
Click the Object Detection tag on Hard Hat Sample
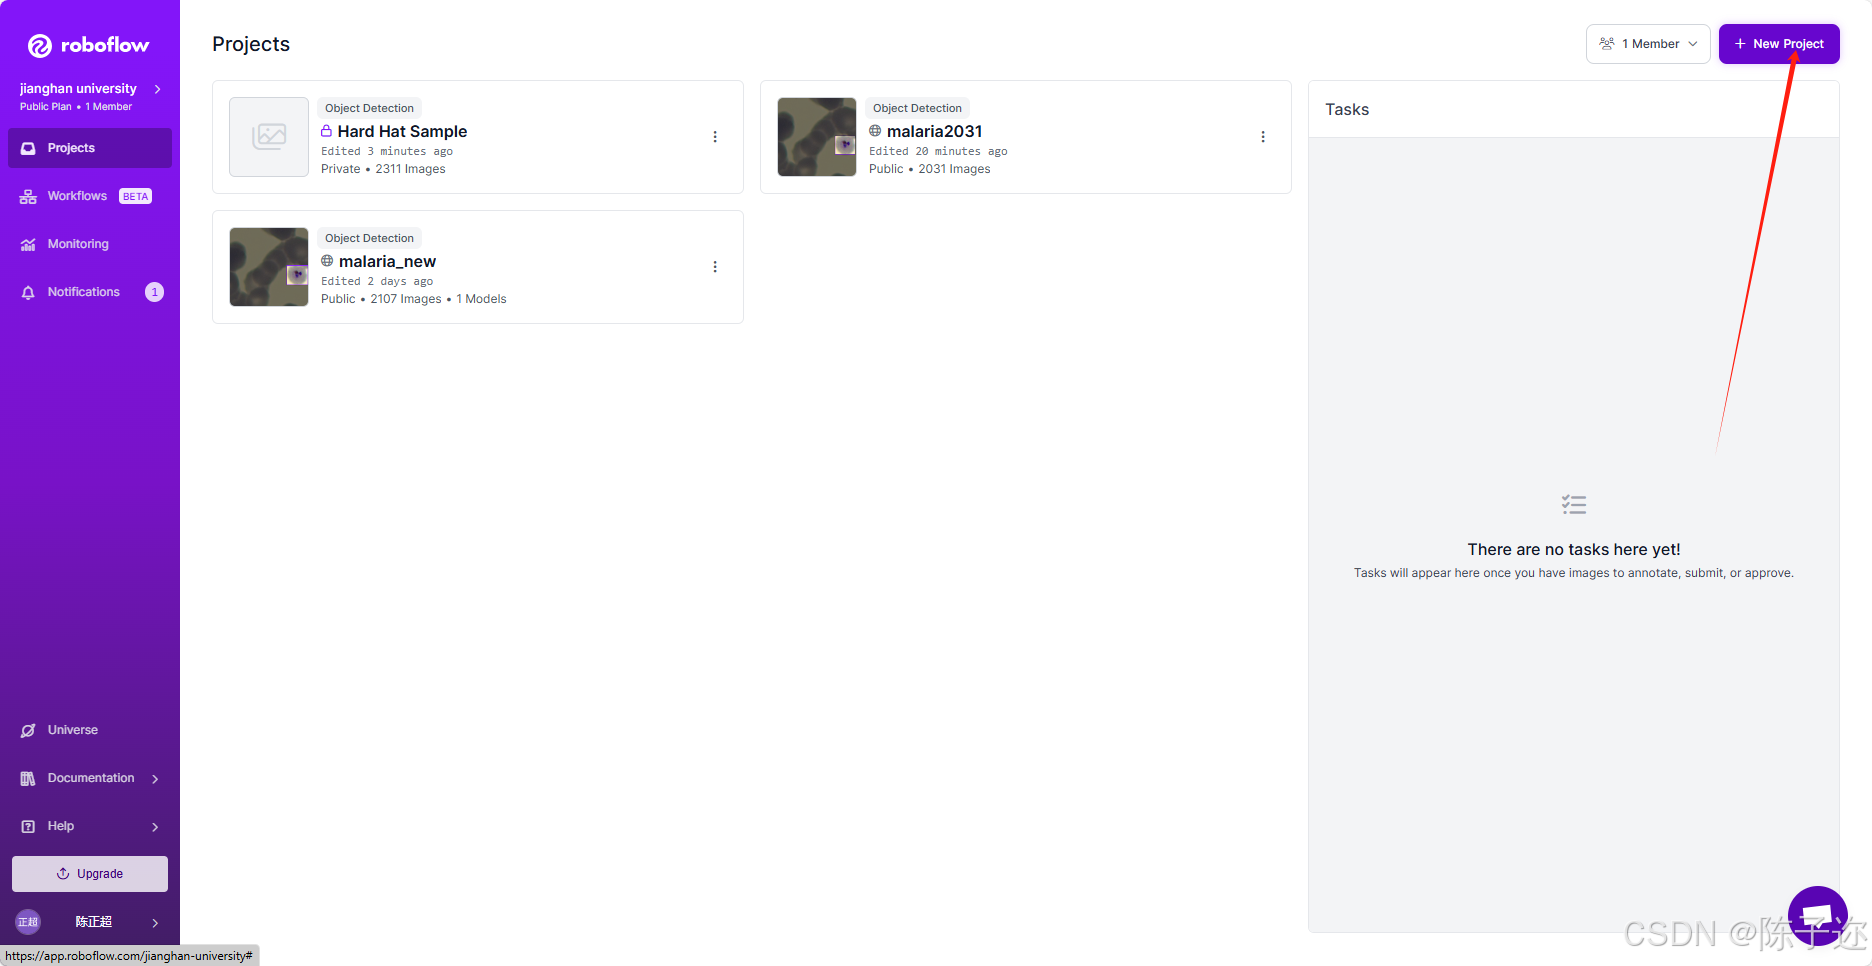tap(369, 108)
